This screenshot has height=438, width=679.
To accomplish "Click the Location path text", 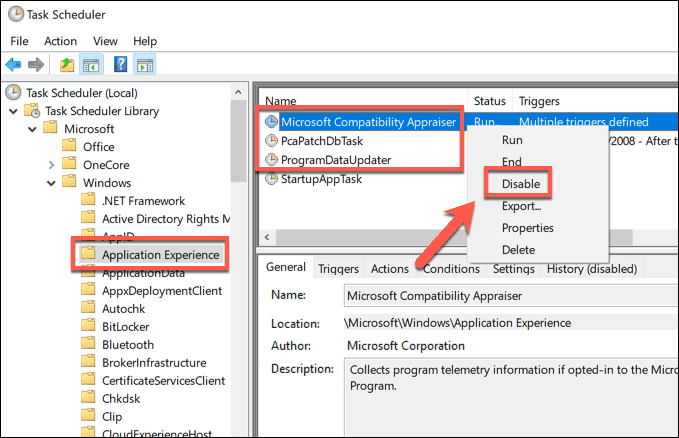I will pyautogui.click(x=457, y=323).
